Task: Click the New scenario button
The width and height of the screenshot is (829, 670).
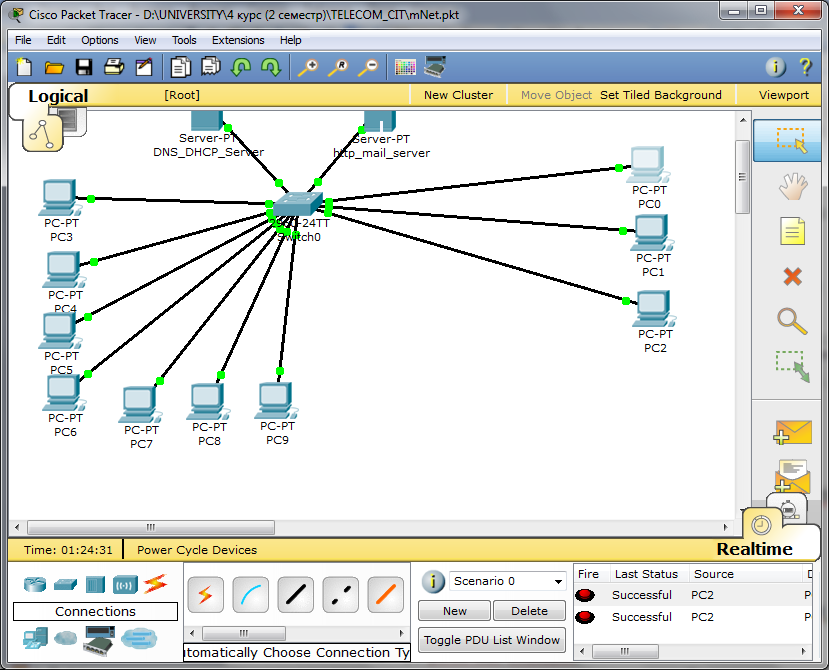Action: [455, 611]
